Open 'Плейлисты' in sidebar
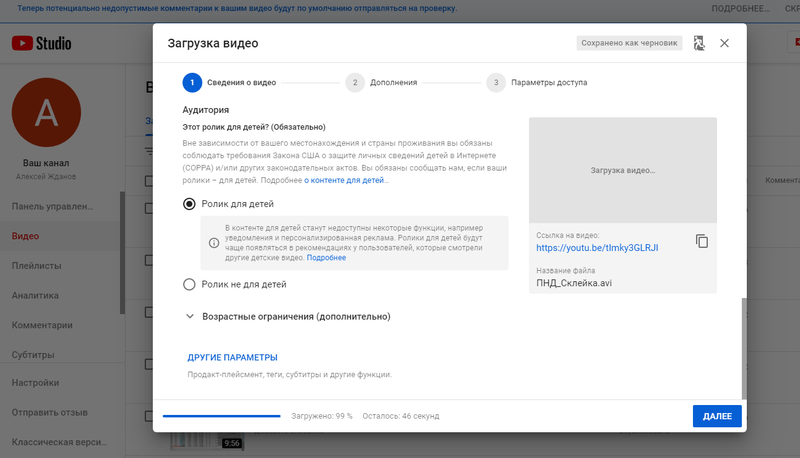This screenshot has height=458, width=800. pyautogui.click(x=37, y=266)
